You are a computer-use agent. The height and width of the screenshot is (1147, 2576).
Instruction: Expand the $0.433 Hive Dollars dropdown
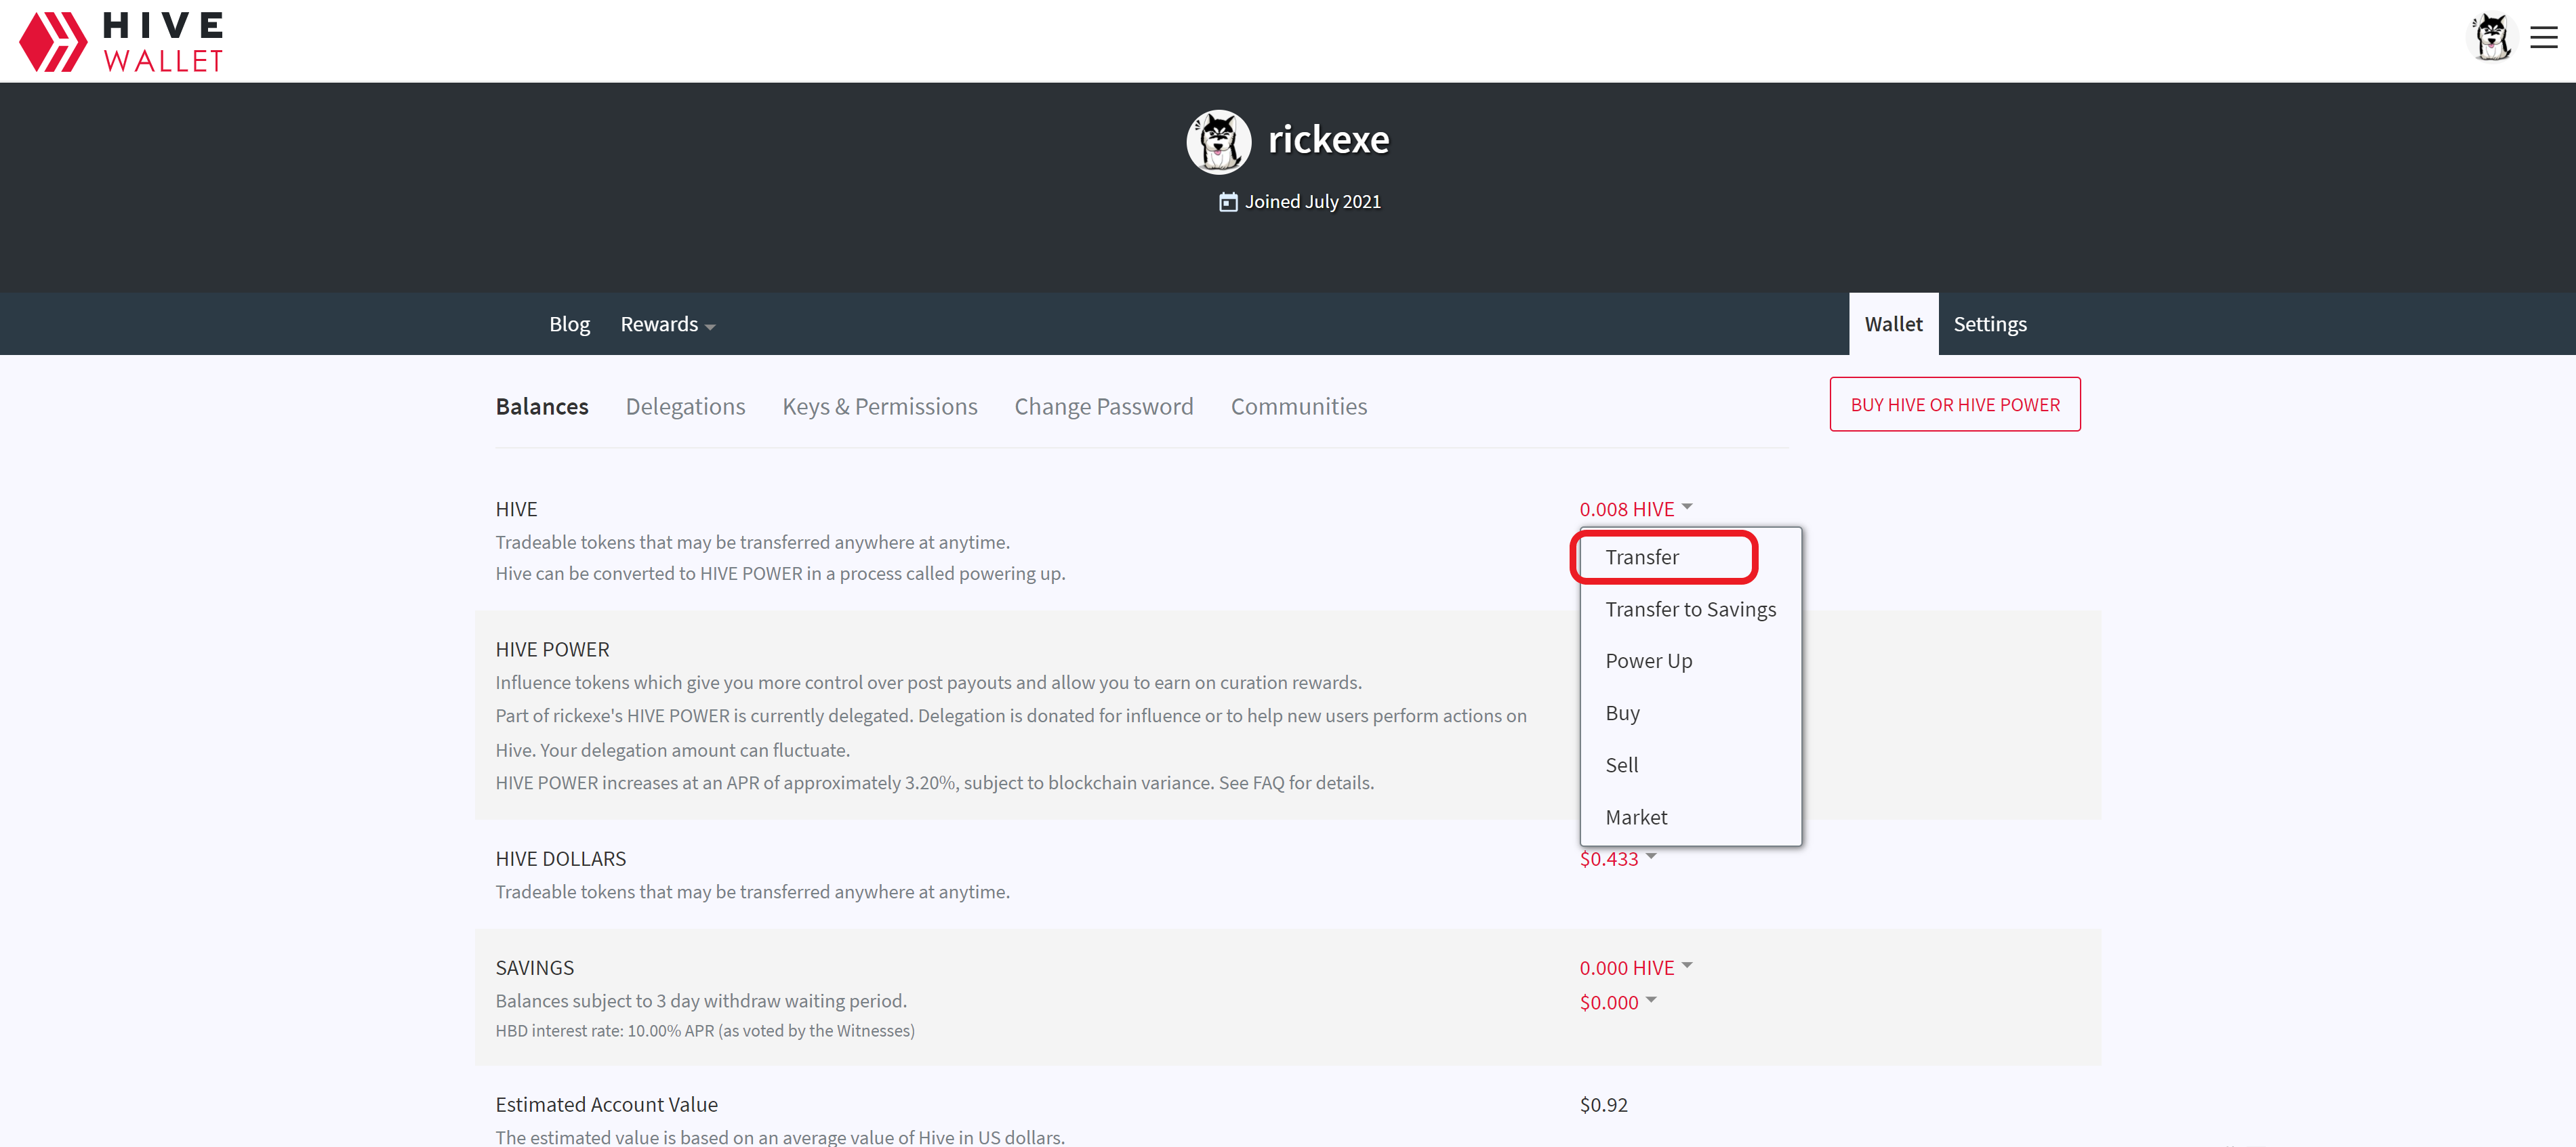coord(1618,859)
